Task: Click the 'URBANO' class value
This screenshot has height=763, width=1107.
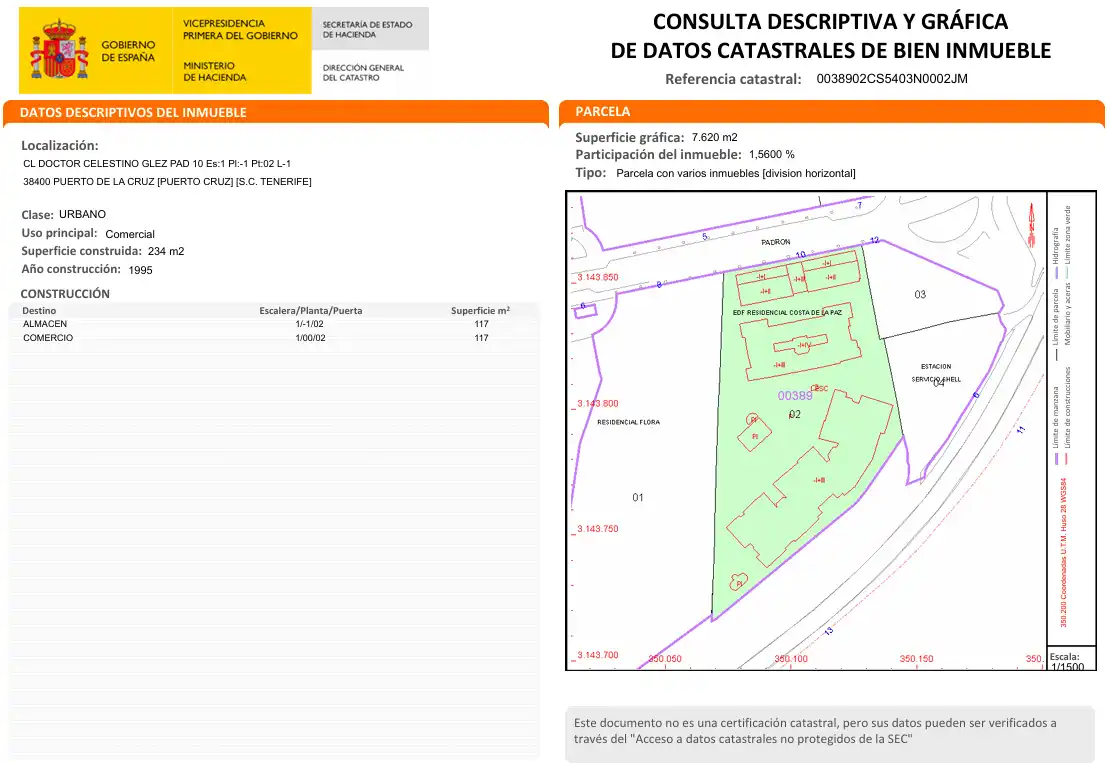Action: [83, 214]
